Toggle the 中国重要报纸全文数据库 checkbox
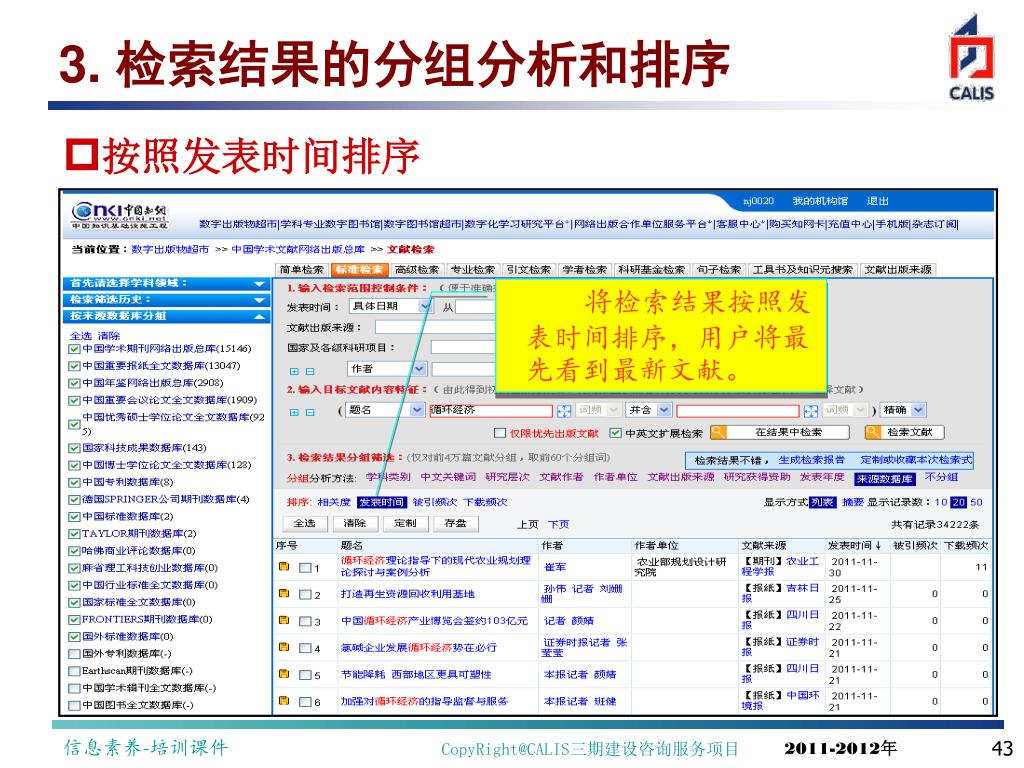The image size is (1024, 768). [74, 366]
